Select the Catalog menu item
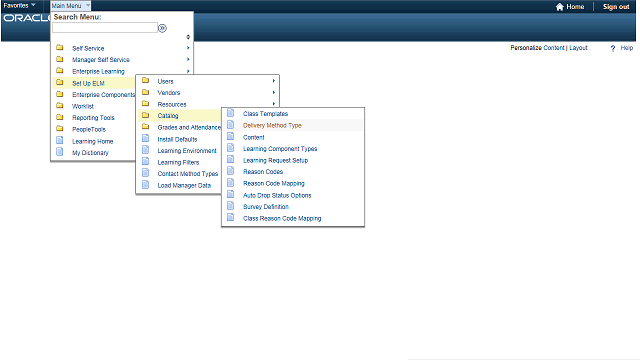The width and height of the screenshot is (640, 360). pos(168,116)
